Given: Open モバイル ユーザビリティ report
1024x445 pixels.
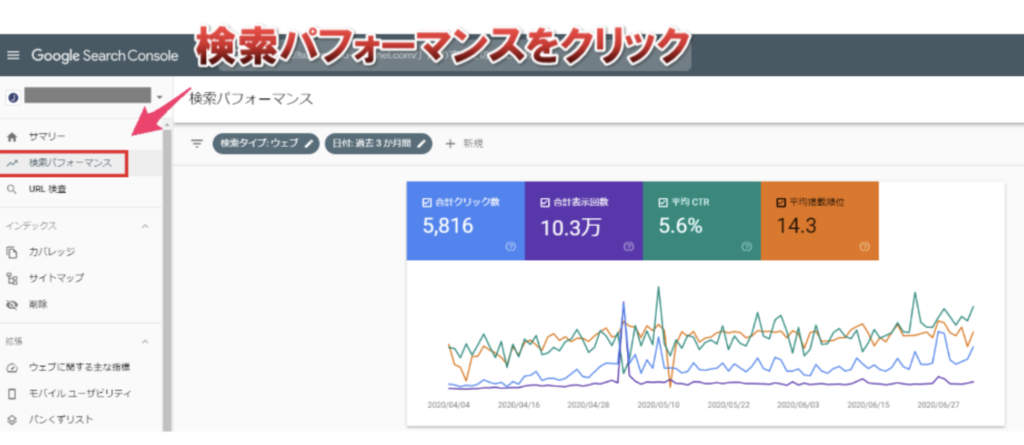Looking at the screenshot, I should click(x=82, y=393).
